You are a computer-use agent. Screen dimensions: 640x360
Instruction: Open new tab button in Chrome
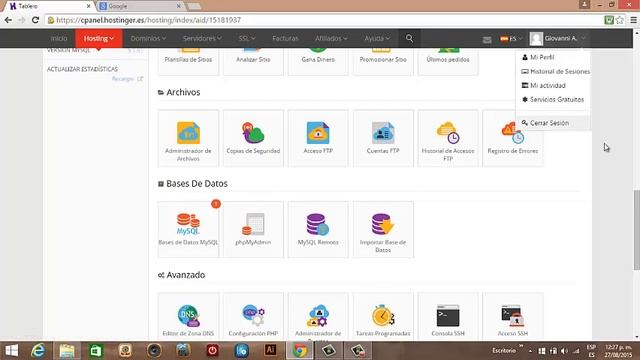[194, 6]
